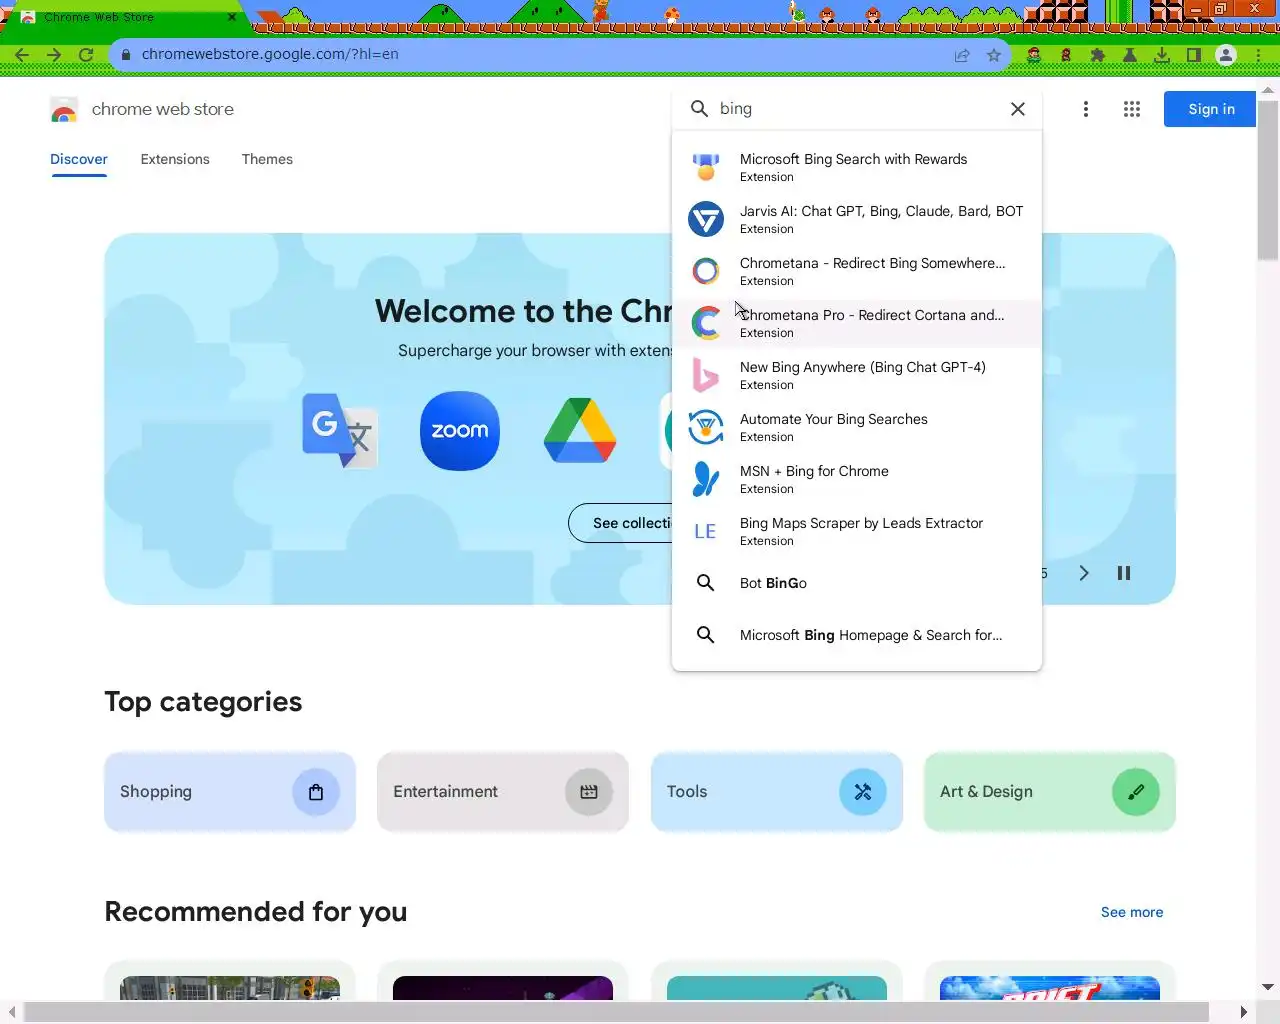Screen dimensions: 1280x1024
Task: Select New Bing Anywhere suggestion
Action: pos(857,375)
